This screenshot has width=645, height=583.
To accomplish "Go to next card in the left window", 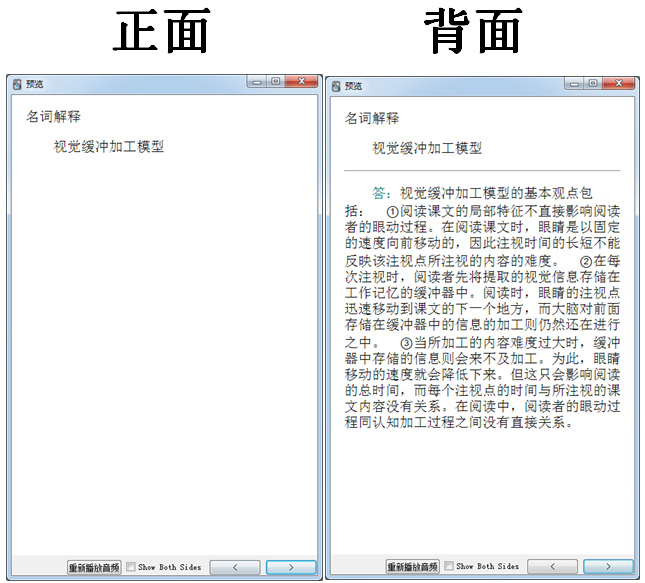I will pos(291,567).
